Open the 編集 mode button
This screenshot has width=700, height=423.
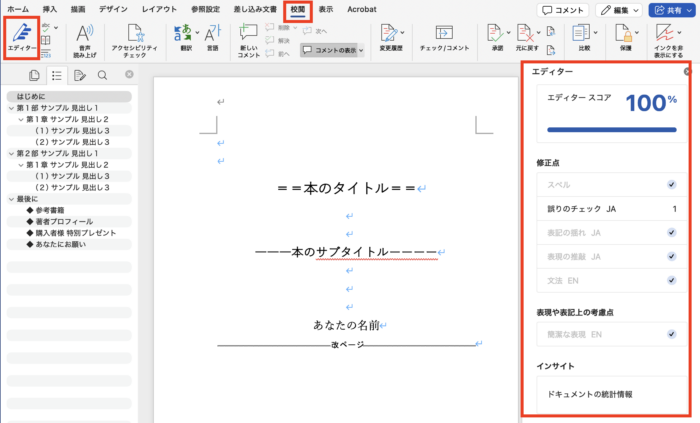coord(620,10)
